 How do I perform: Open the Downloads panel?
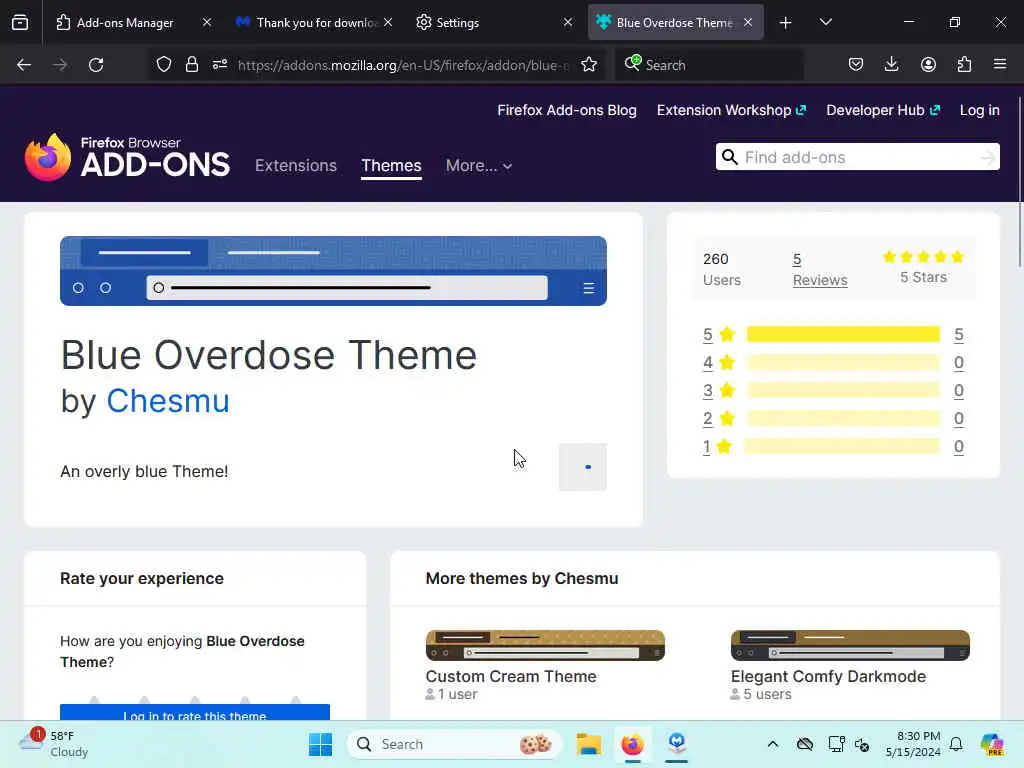pyautogui.click(x=891, y=64)
